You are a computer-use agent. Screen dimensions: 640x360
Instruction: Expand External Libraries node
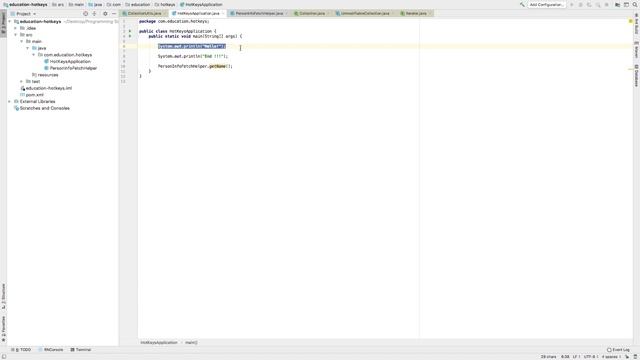coord(10,101)
